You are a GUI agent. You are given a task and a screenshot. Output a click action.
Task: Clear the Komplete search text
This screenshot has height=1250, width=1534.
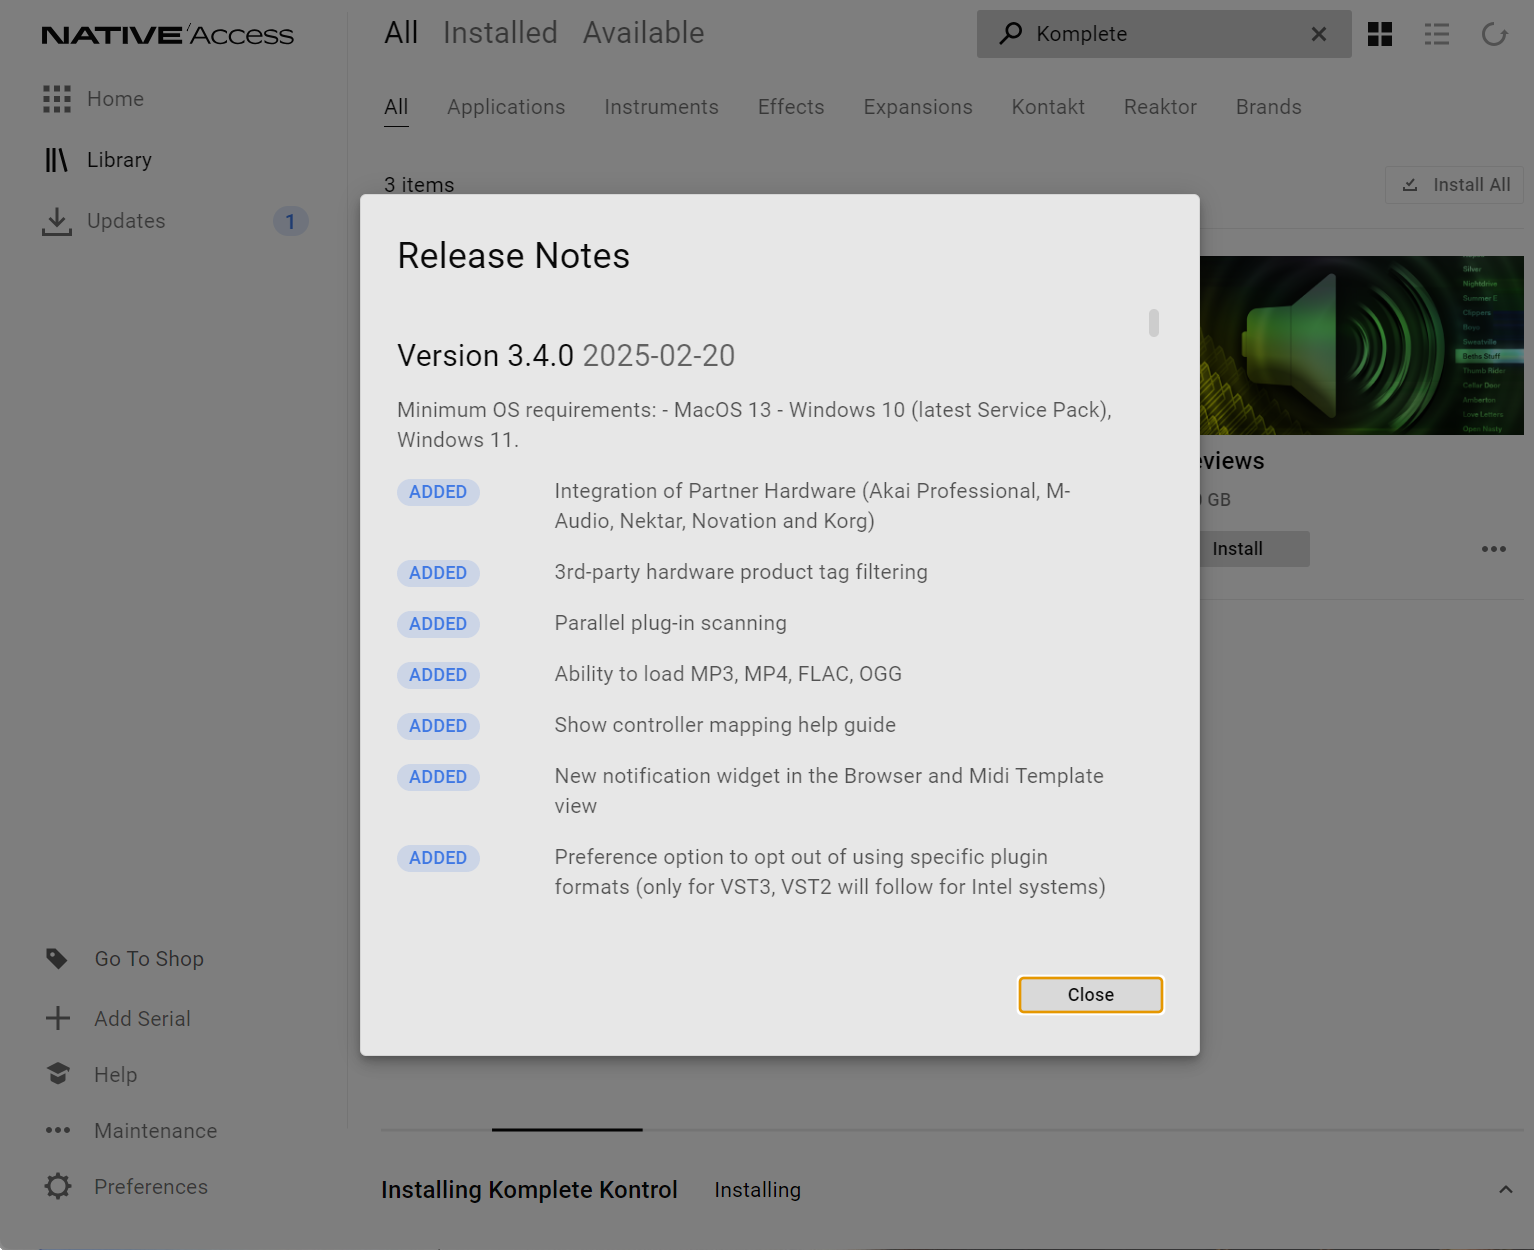[1319, 34]
